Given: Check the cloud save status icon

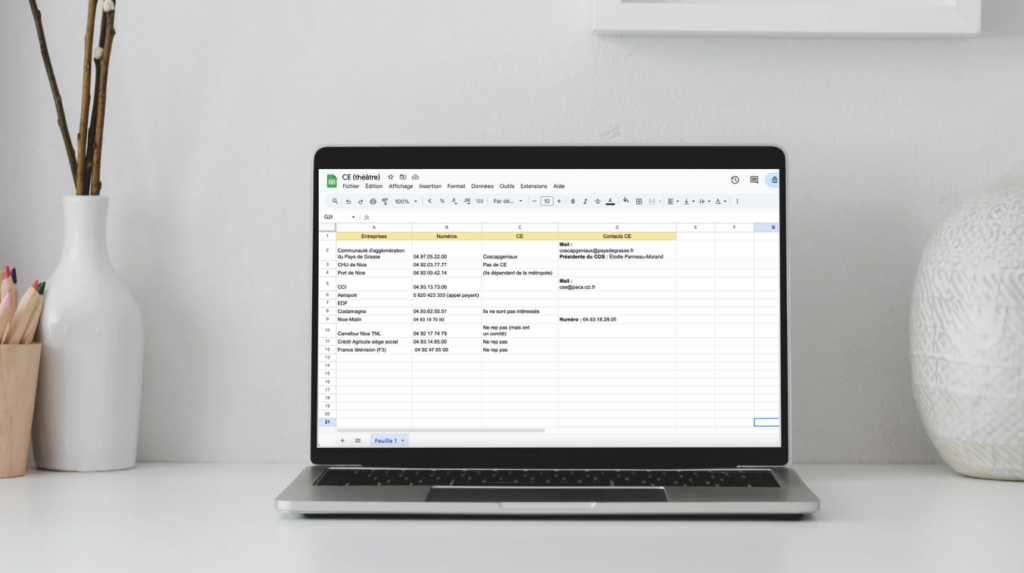Looking at the screenshot, I should coord(415,177).
